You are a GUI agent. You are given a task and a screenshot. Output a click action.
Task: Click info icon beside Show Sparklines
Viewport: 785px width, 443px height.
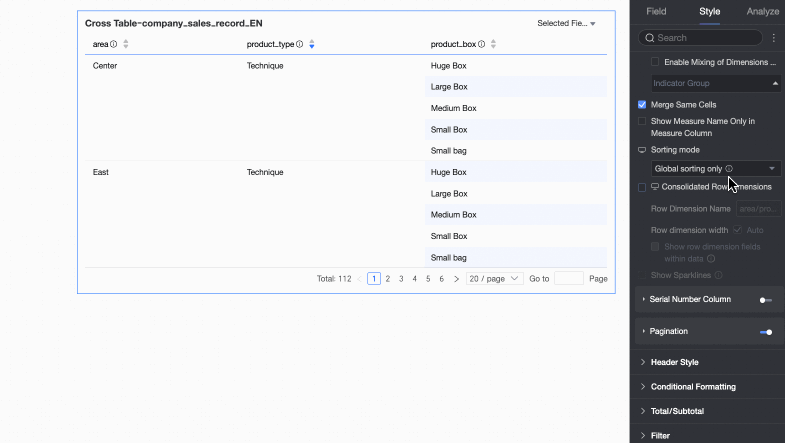[718, 275]
